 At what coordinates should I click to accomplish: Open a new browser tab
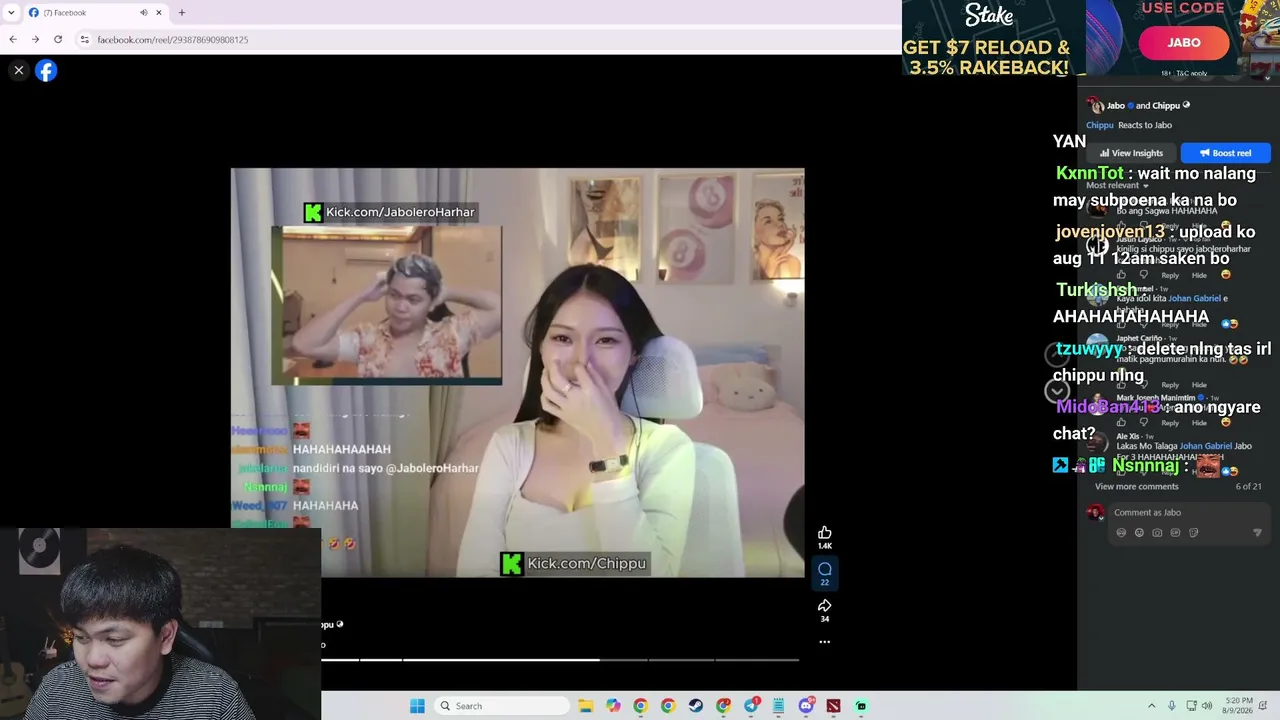pos(181,12)
